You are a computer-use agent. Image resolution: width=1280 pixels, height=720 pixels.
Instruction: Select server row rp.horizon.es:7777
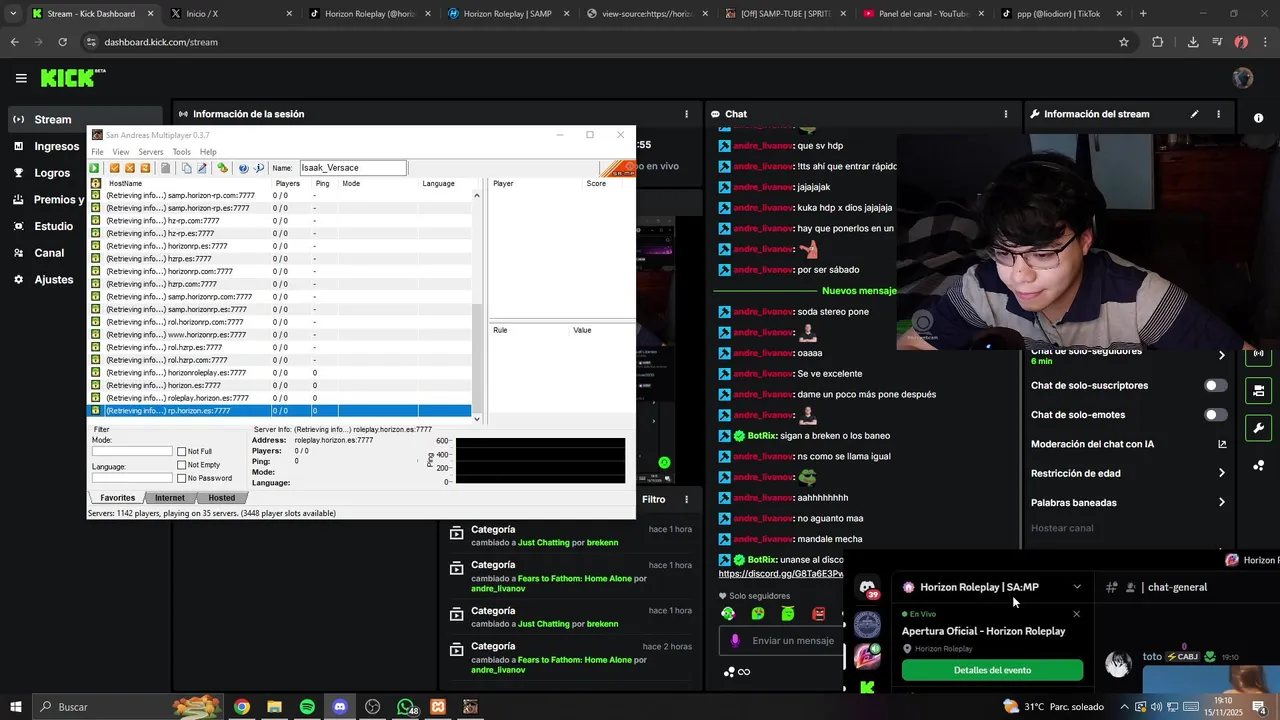click(280, 411)
